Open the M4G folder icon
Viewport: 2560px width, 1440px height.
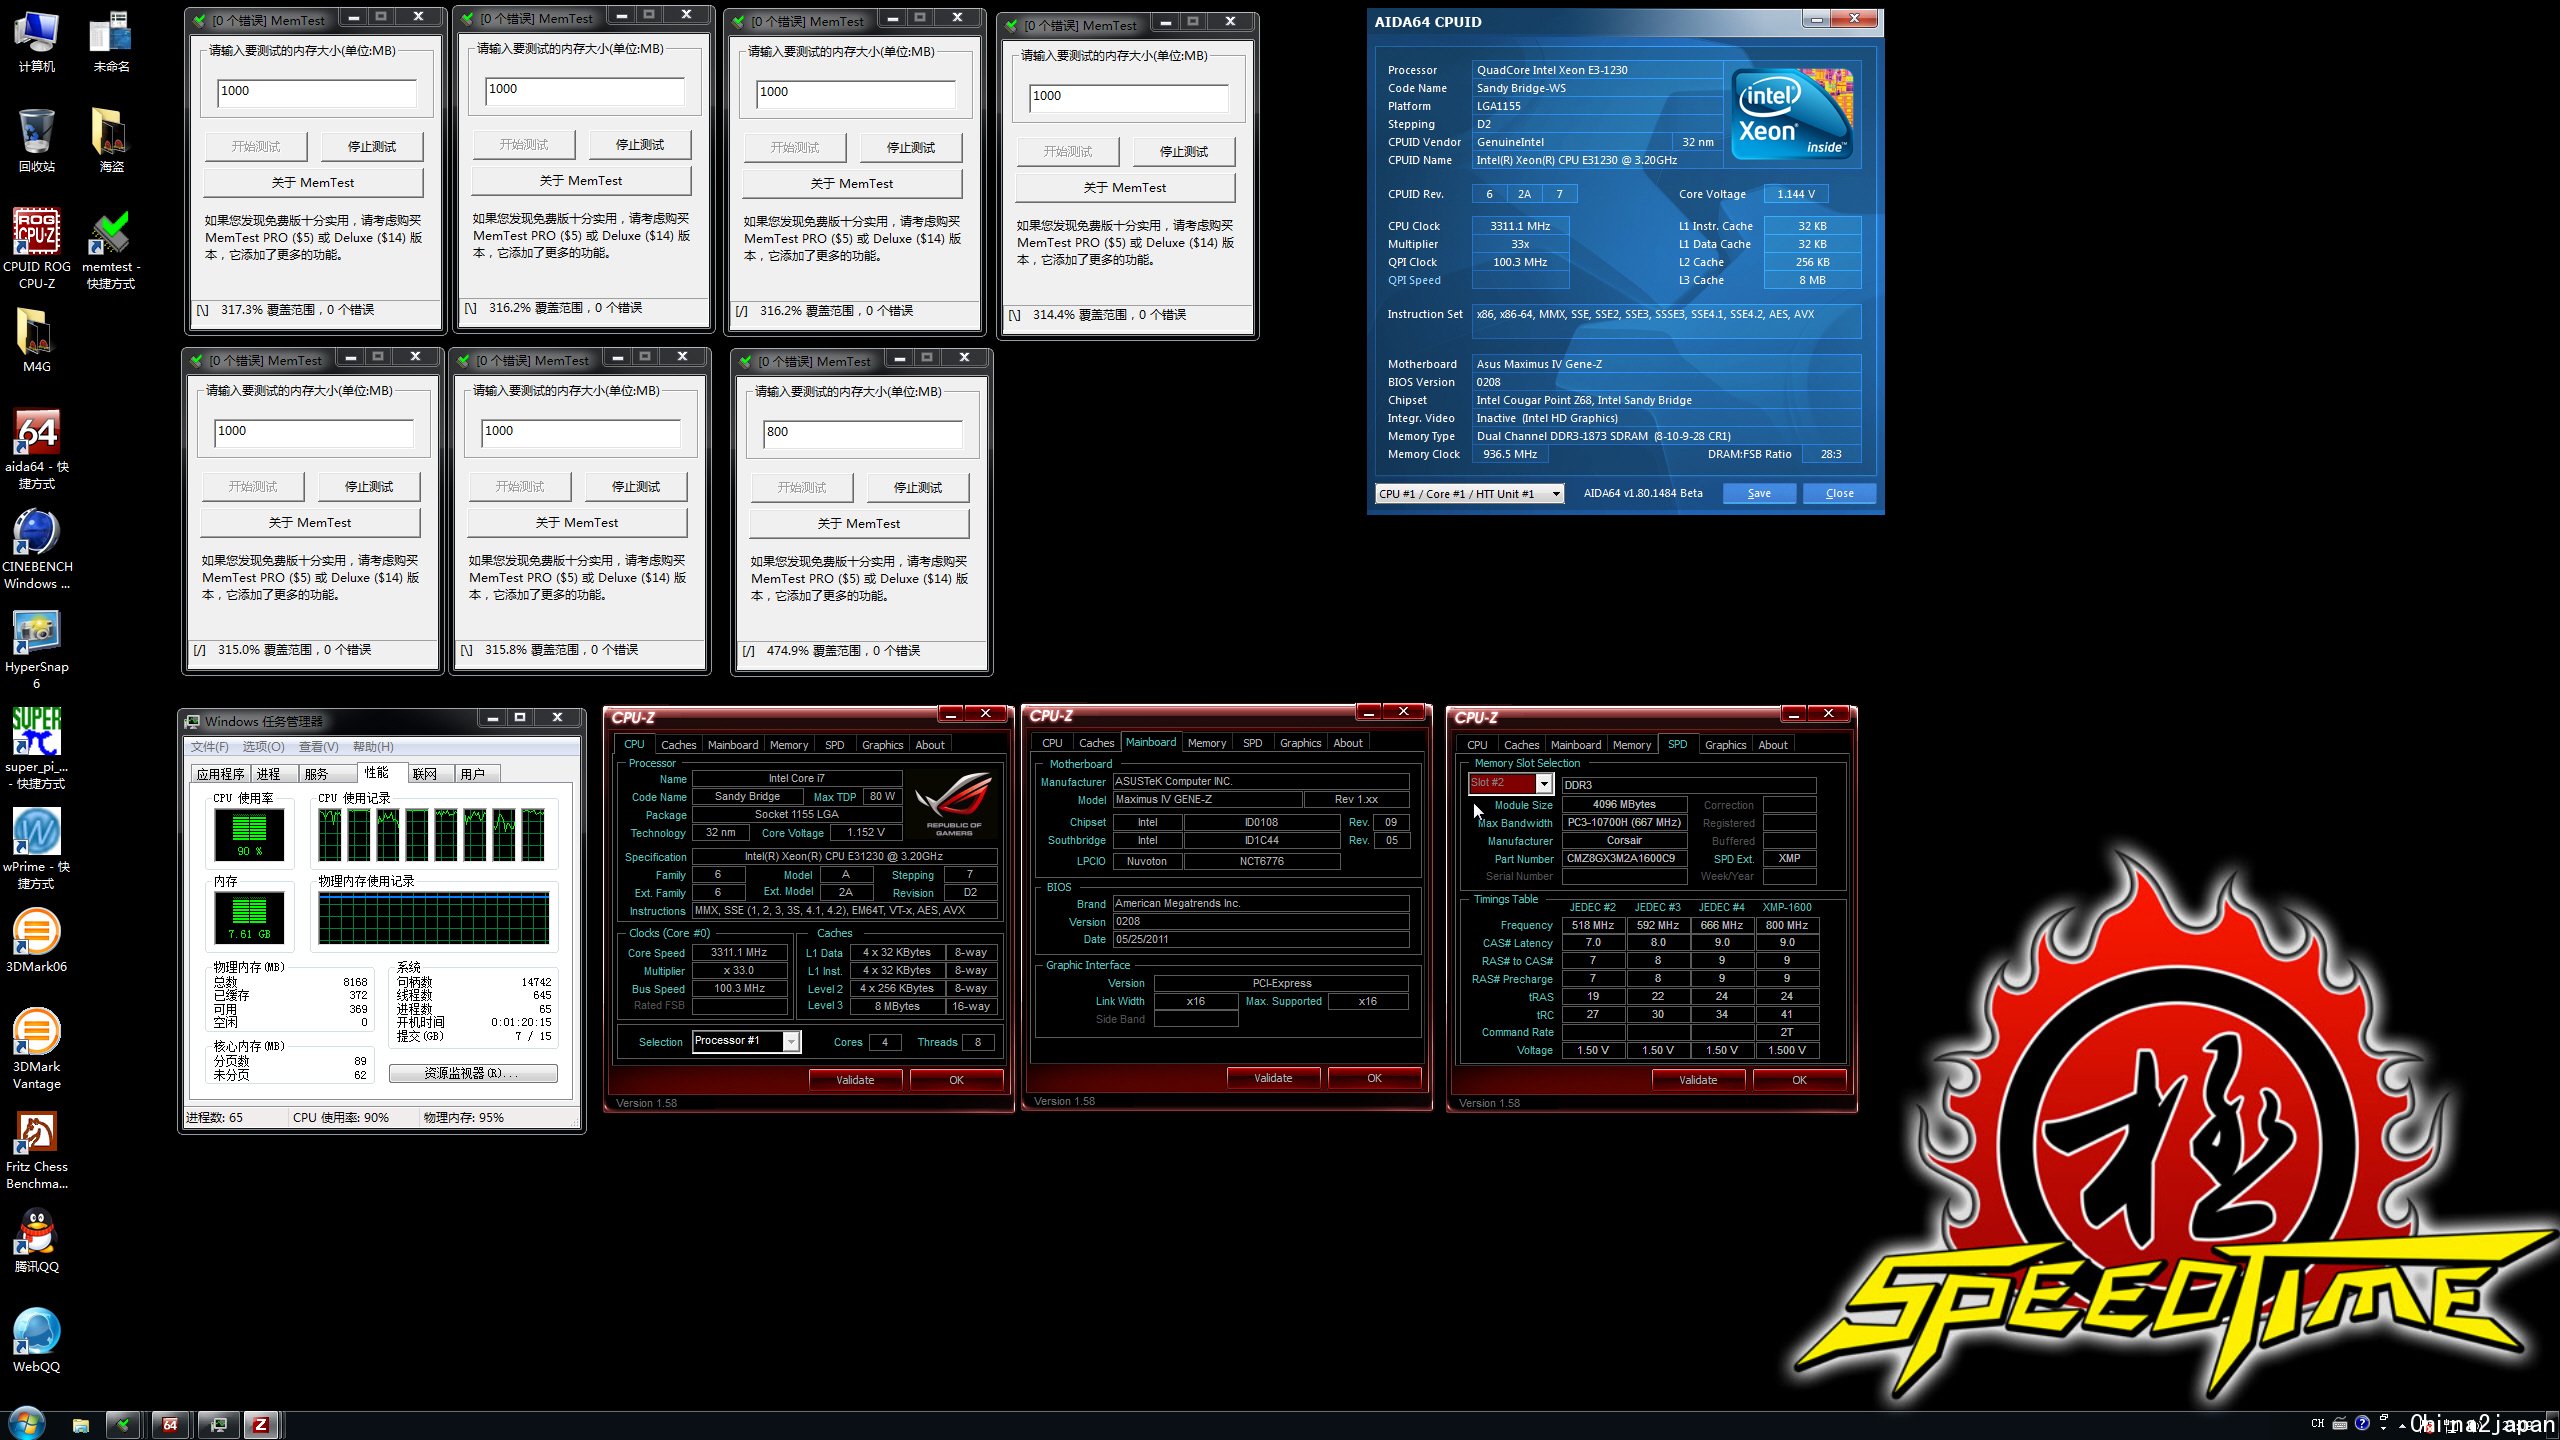click(x=37, y=340)
